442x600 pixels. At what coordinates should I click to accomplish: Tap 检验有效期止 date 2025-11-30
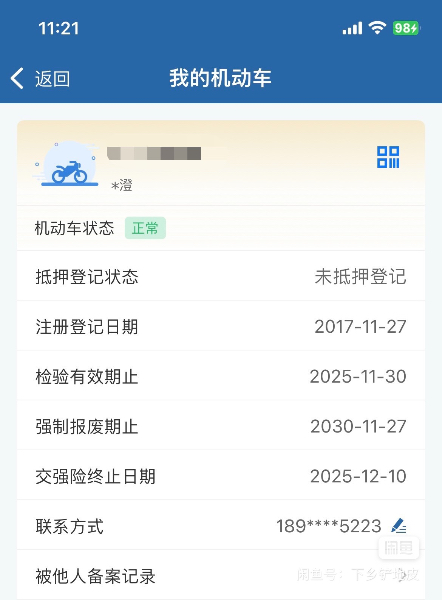click(358, 377)
